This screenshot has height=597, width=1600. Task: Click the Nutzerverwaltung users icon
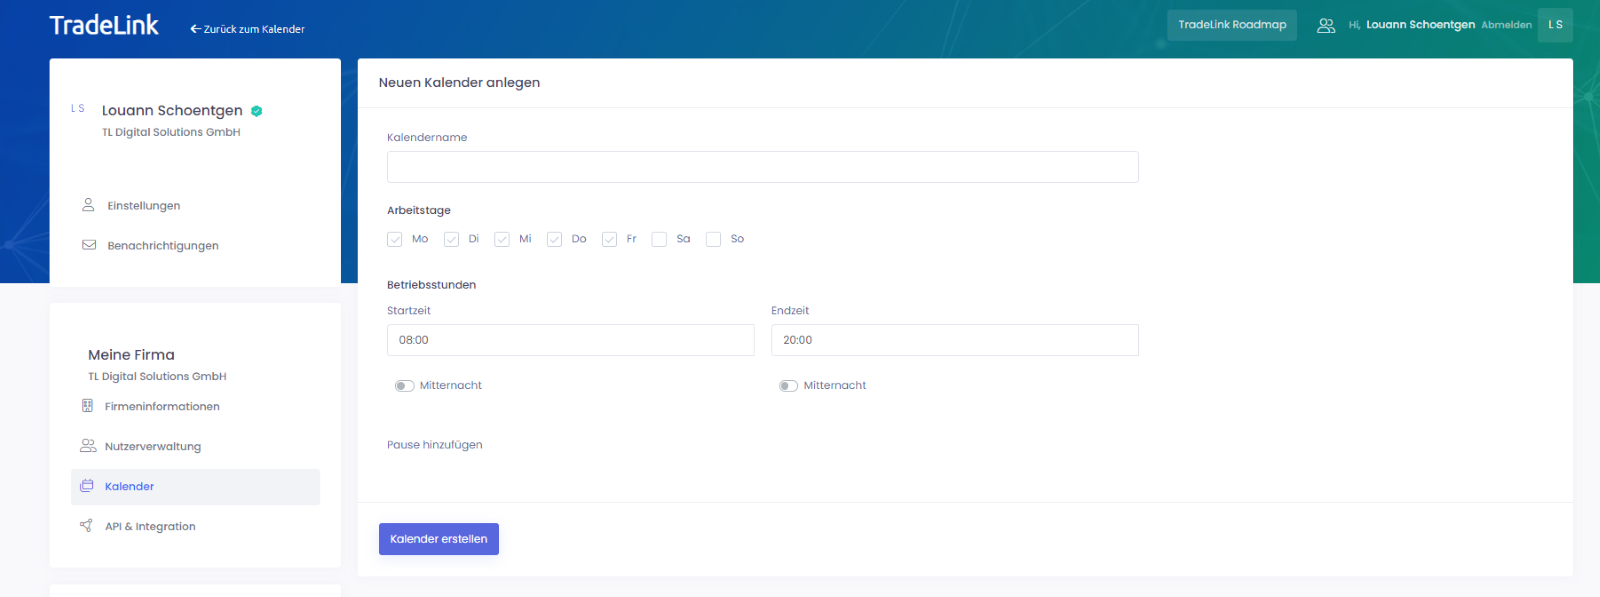(88, 446)
